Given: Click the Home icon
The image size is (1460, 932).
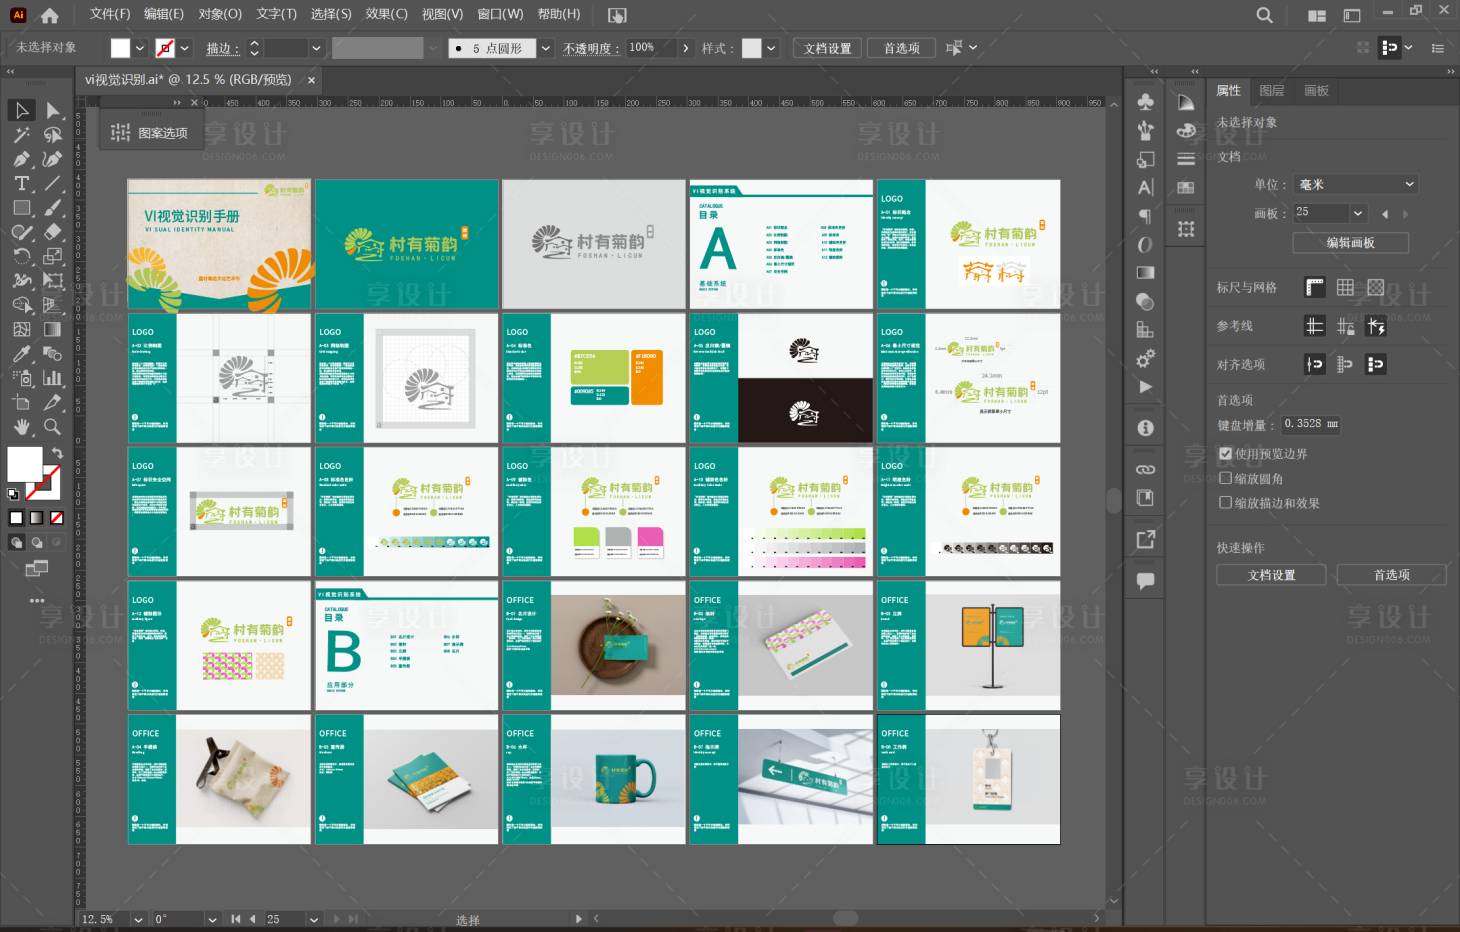Looking at the screenshot, I should (x=49, y=15).
